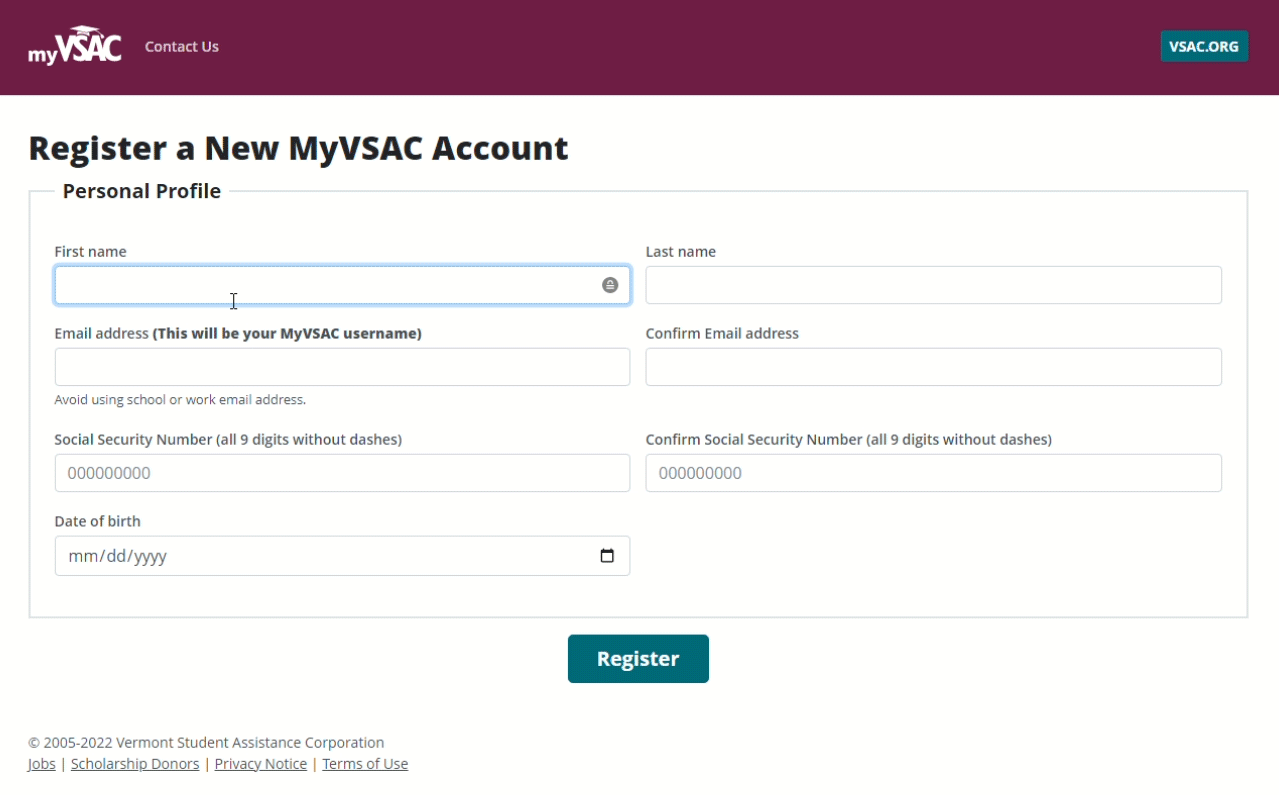This screenshot has height=795, width=1279.
Task: Select the year segment of Date of birth
Action: (150, 556)
